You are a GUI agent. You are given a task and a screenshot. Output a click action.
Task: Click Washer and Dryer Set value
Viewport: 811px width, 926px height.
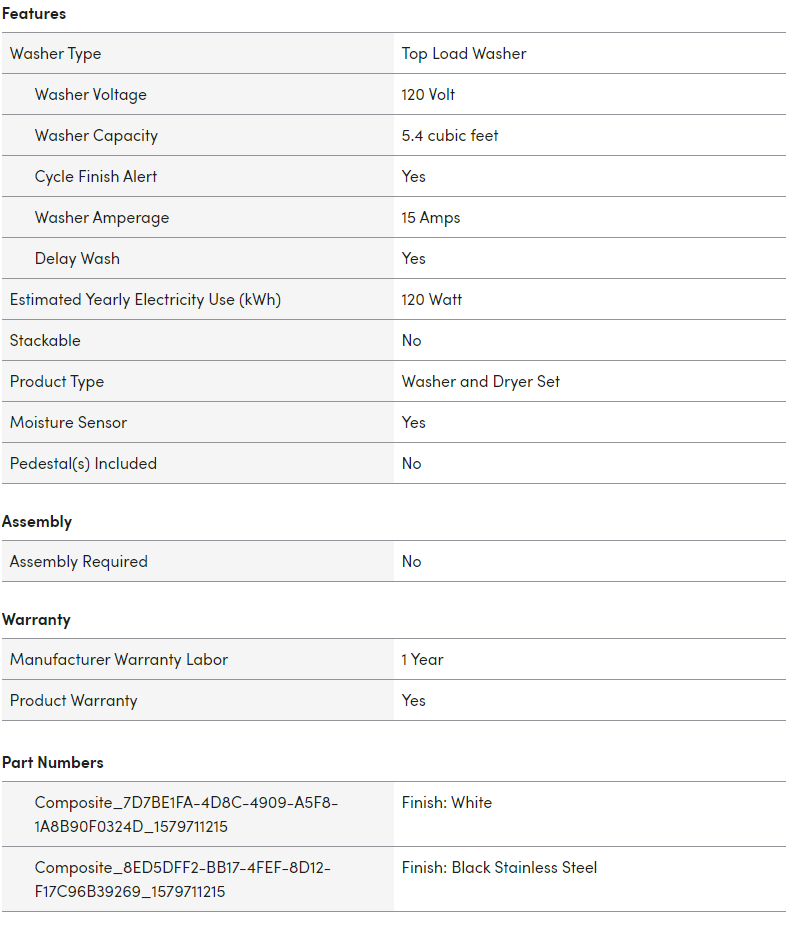coord(480,382)
